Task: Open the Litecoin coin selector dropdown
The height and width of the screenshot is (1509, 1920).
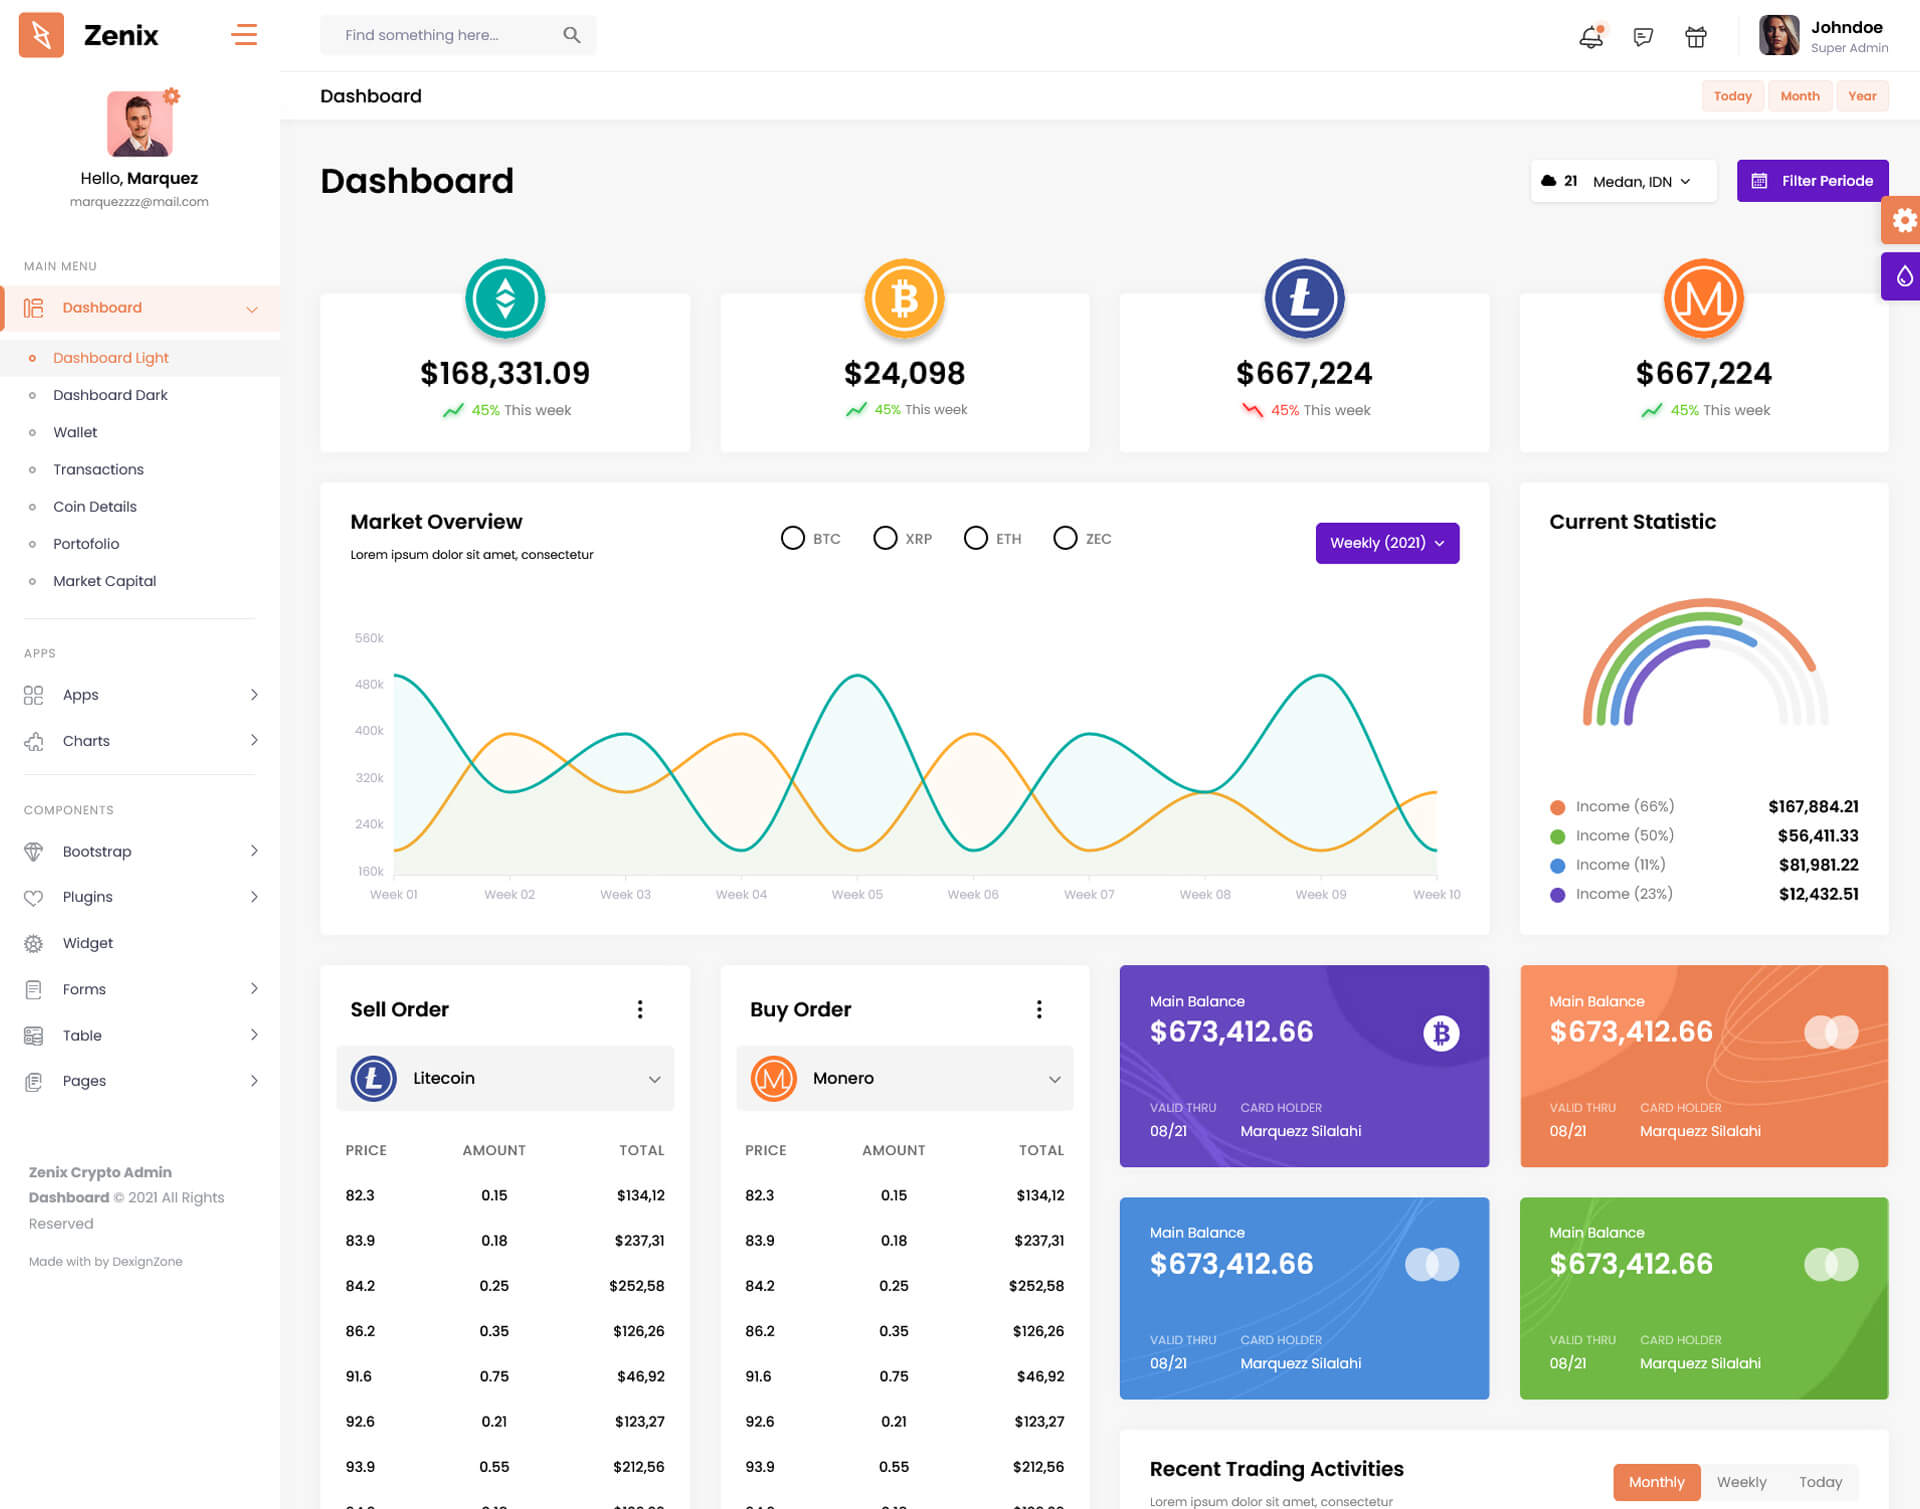Action: tap(505, 1078)
